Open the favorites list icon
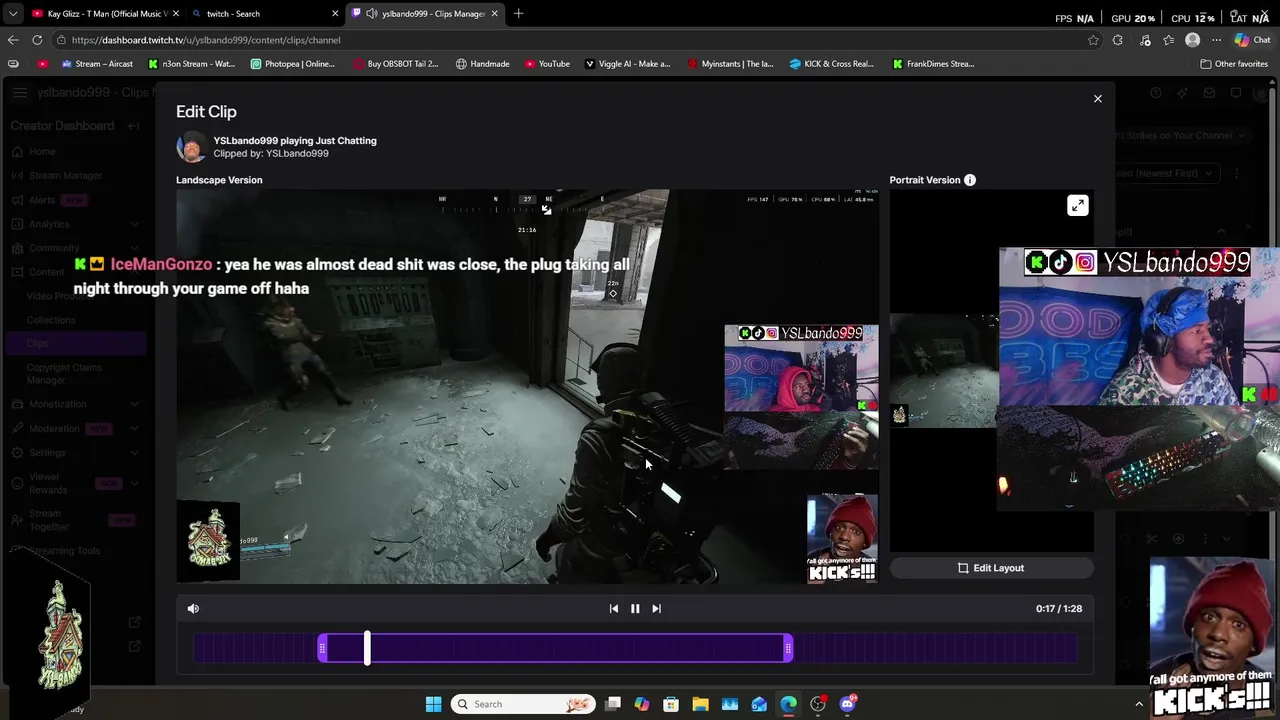Image resolution: width=1280 pixels, height=720 pixels. (1168, 40)
